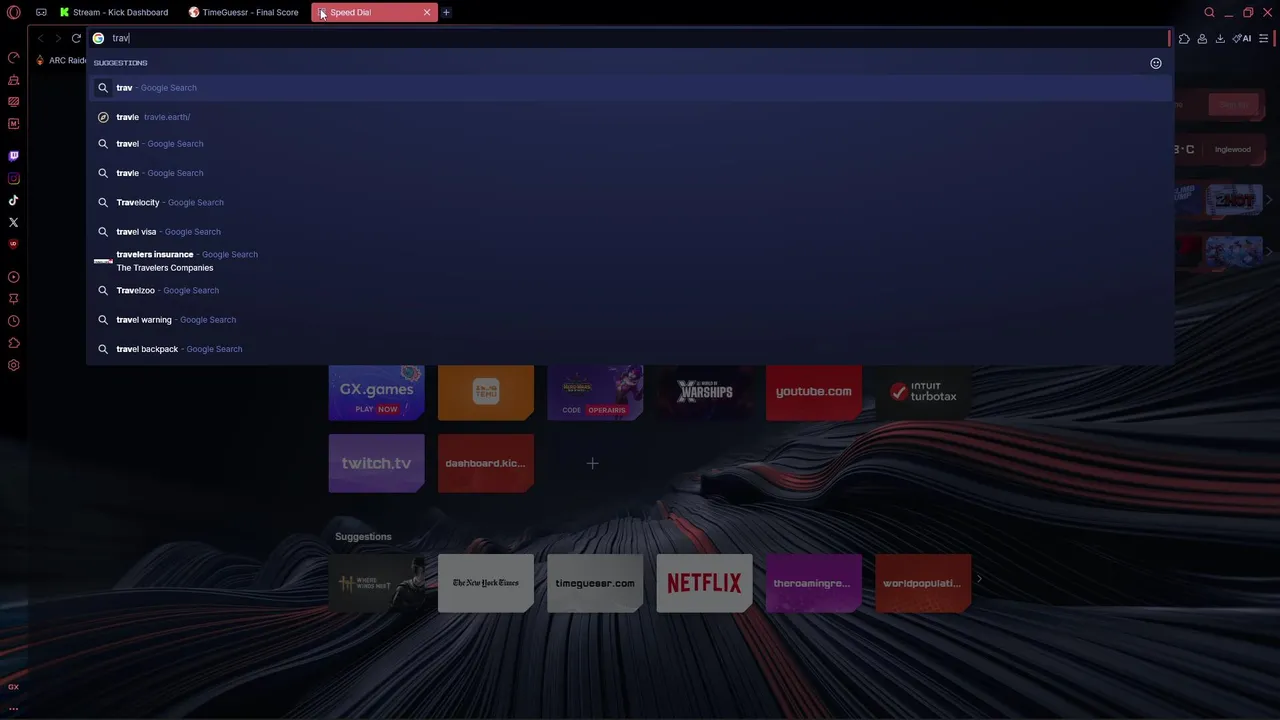Image resolution: width=1280 pixels, height=720 pixels.
Task: Open Easy Setup sliders icon
Action: click(x=1264, y=38)
